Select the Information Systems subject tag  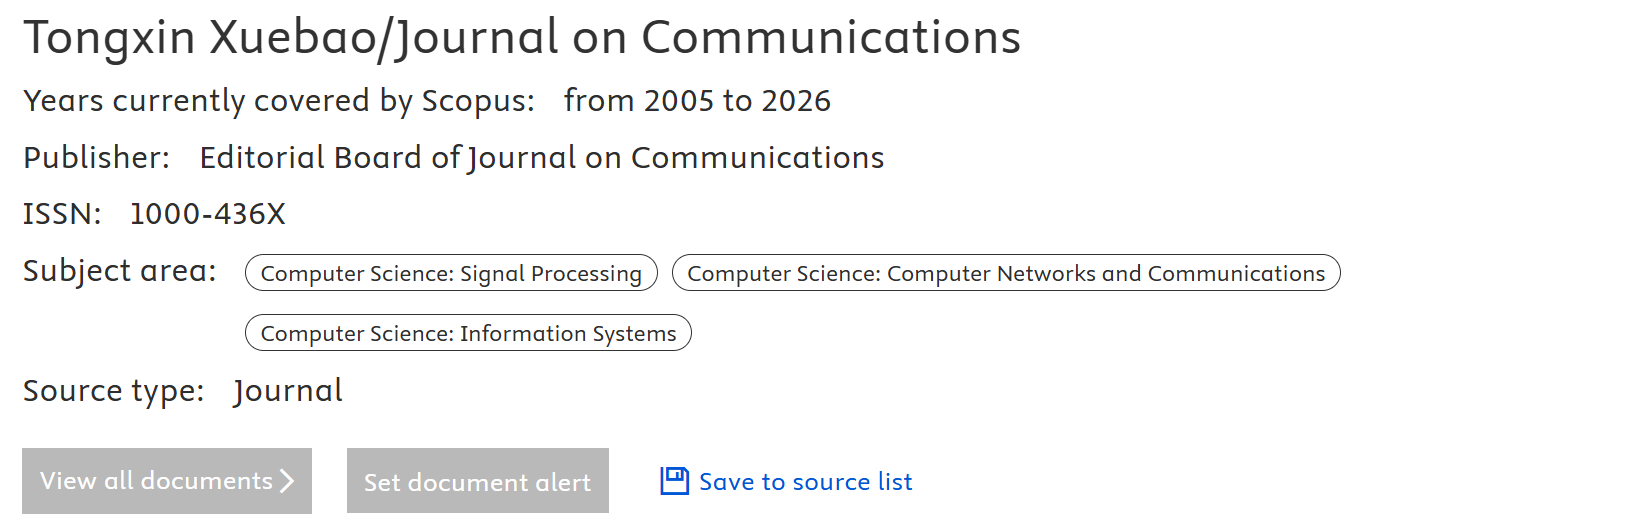pos(468,333)
